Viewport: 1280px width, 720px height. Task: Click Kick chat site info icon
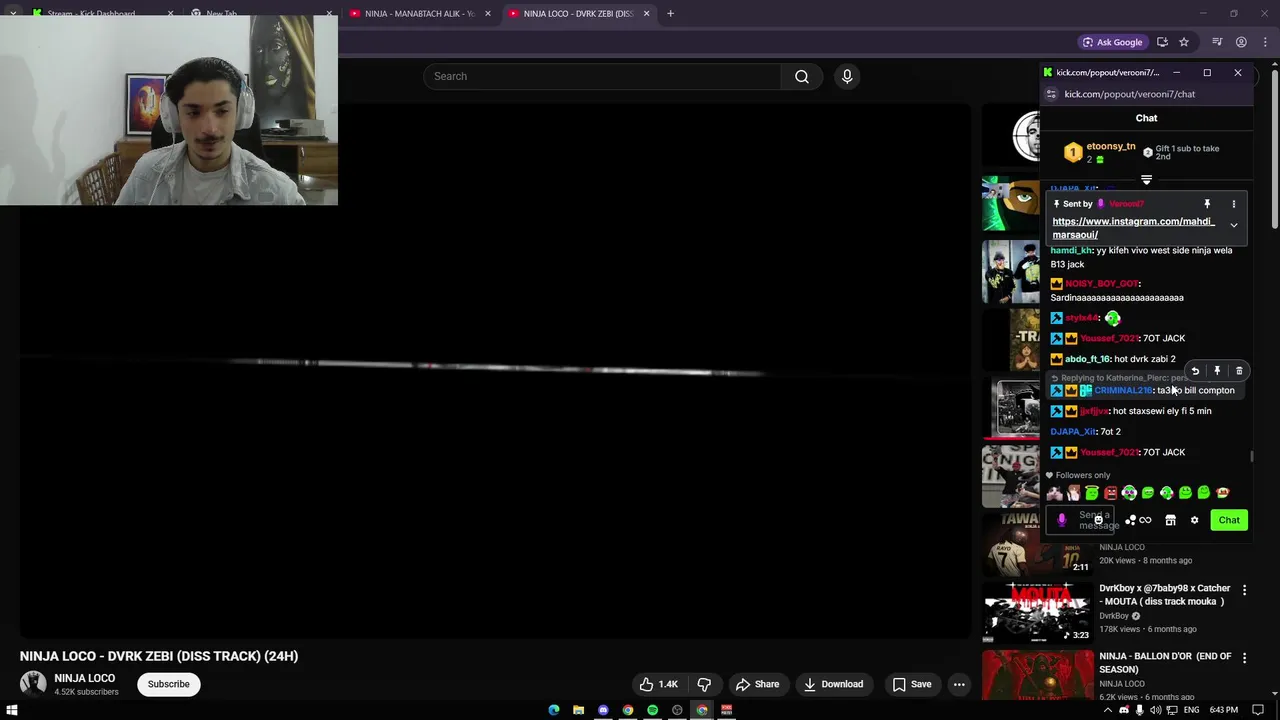(x=1051, y=94)
